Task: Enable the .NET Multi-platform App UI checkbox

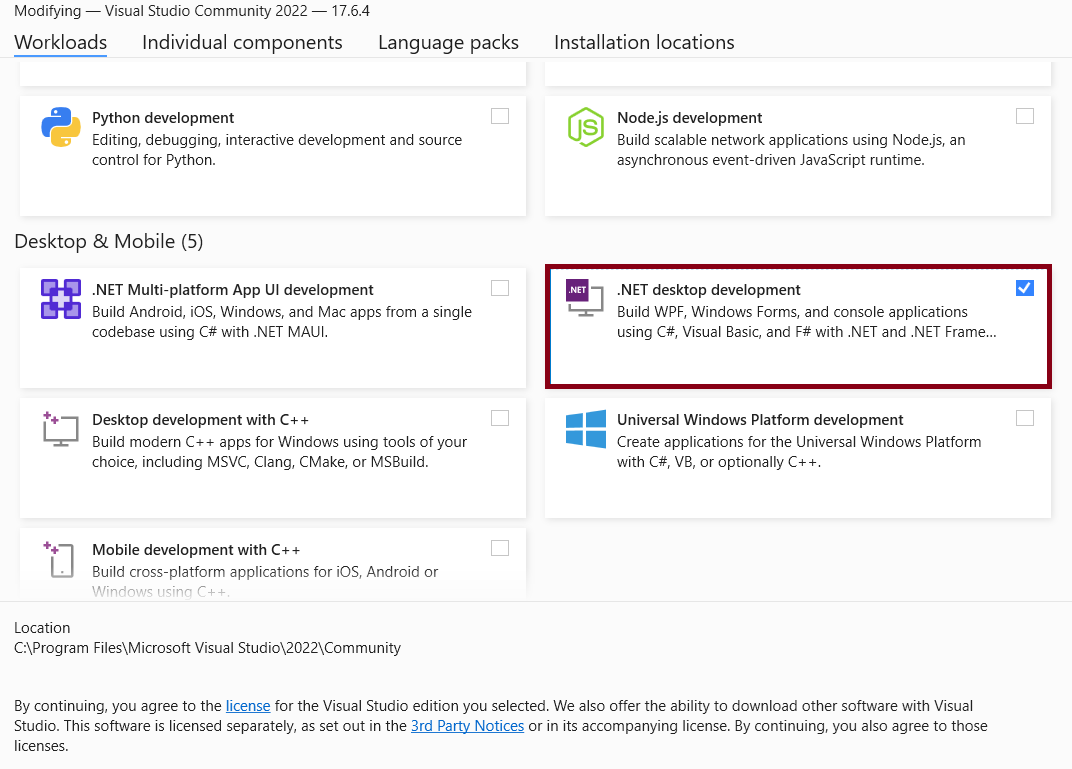Action: pos(500,288)
